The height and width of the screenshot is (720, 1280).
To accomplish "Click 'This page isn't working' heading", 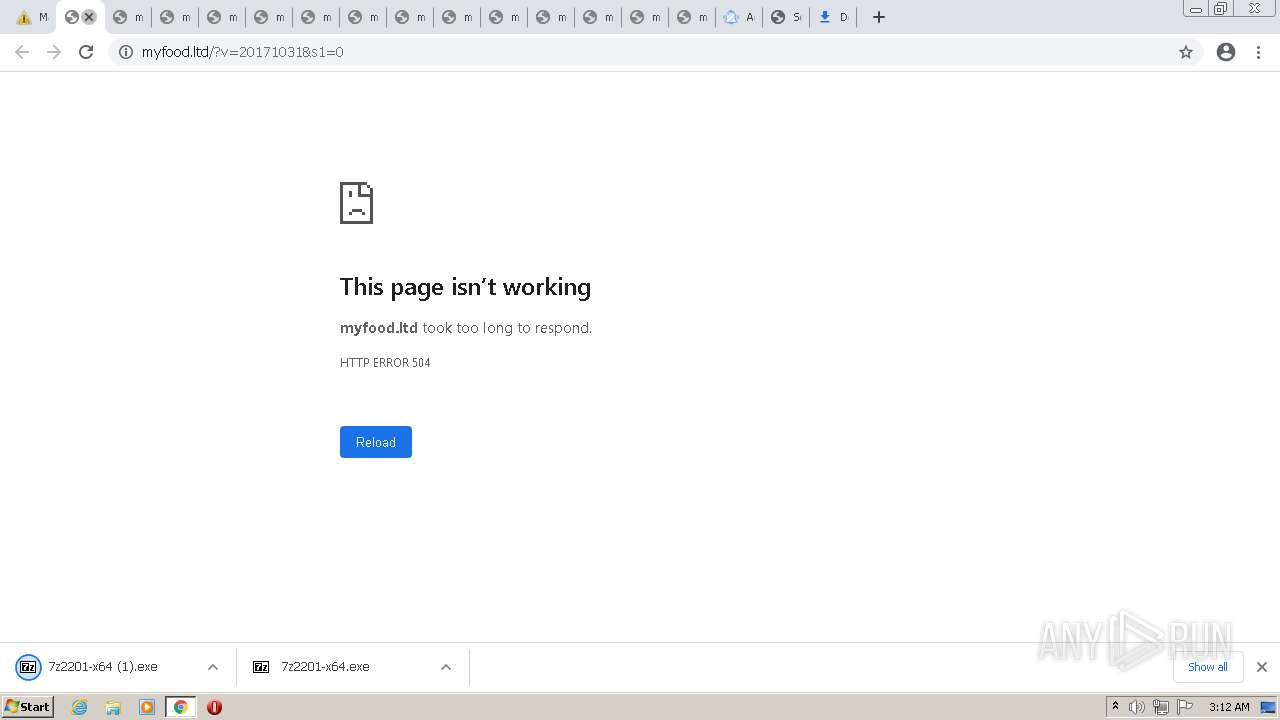I will click(x=465, y=287).
